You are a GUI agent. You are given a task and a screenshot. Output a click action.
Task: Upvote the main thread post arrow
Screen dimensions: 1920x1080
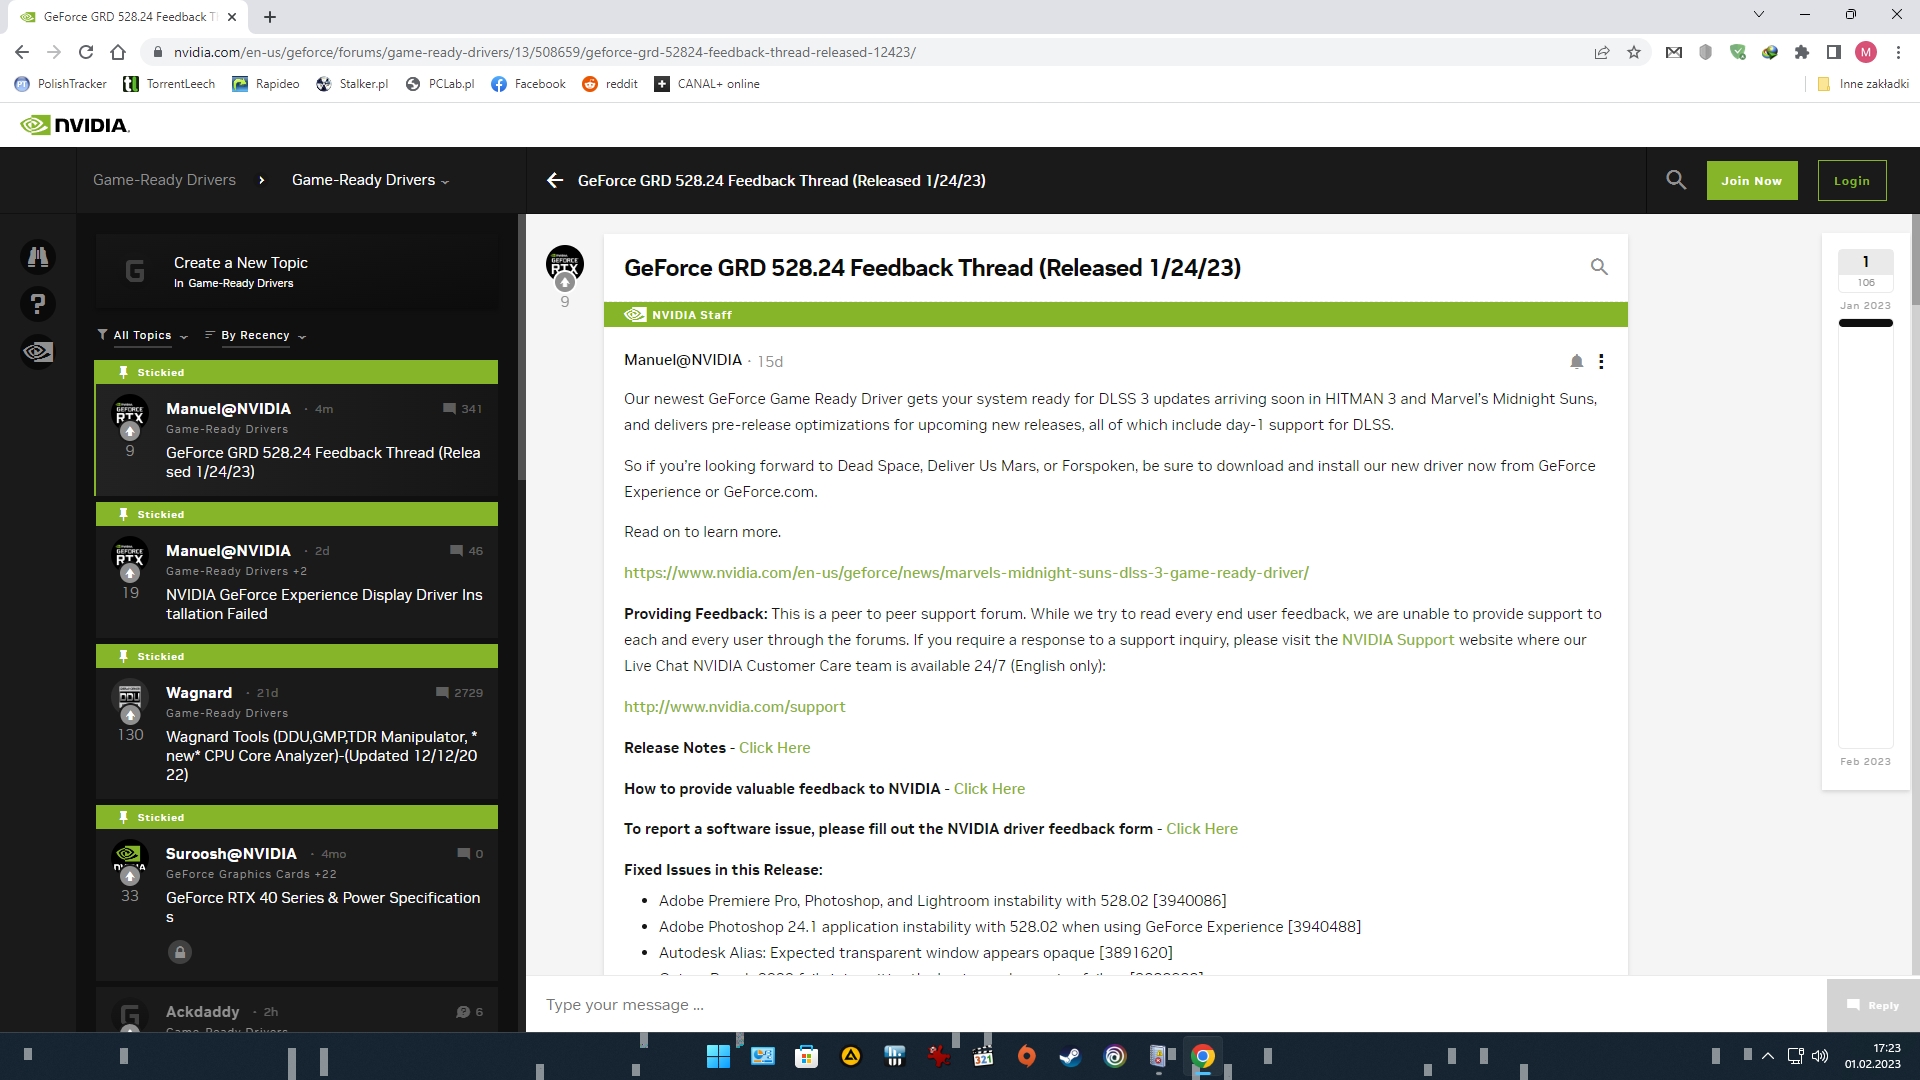(x=565, y=283)
